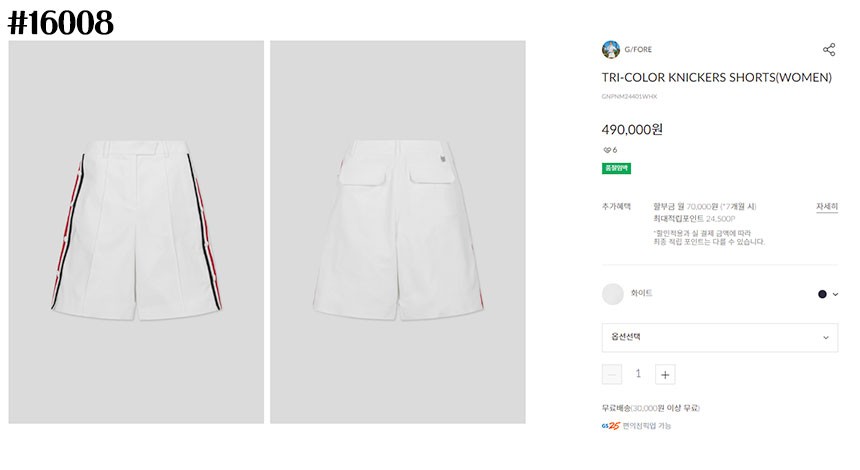The height and width of the screenshot is (470, 860).
Task: Click the green 품절임박 badge
Action: pos(616,168)
